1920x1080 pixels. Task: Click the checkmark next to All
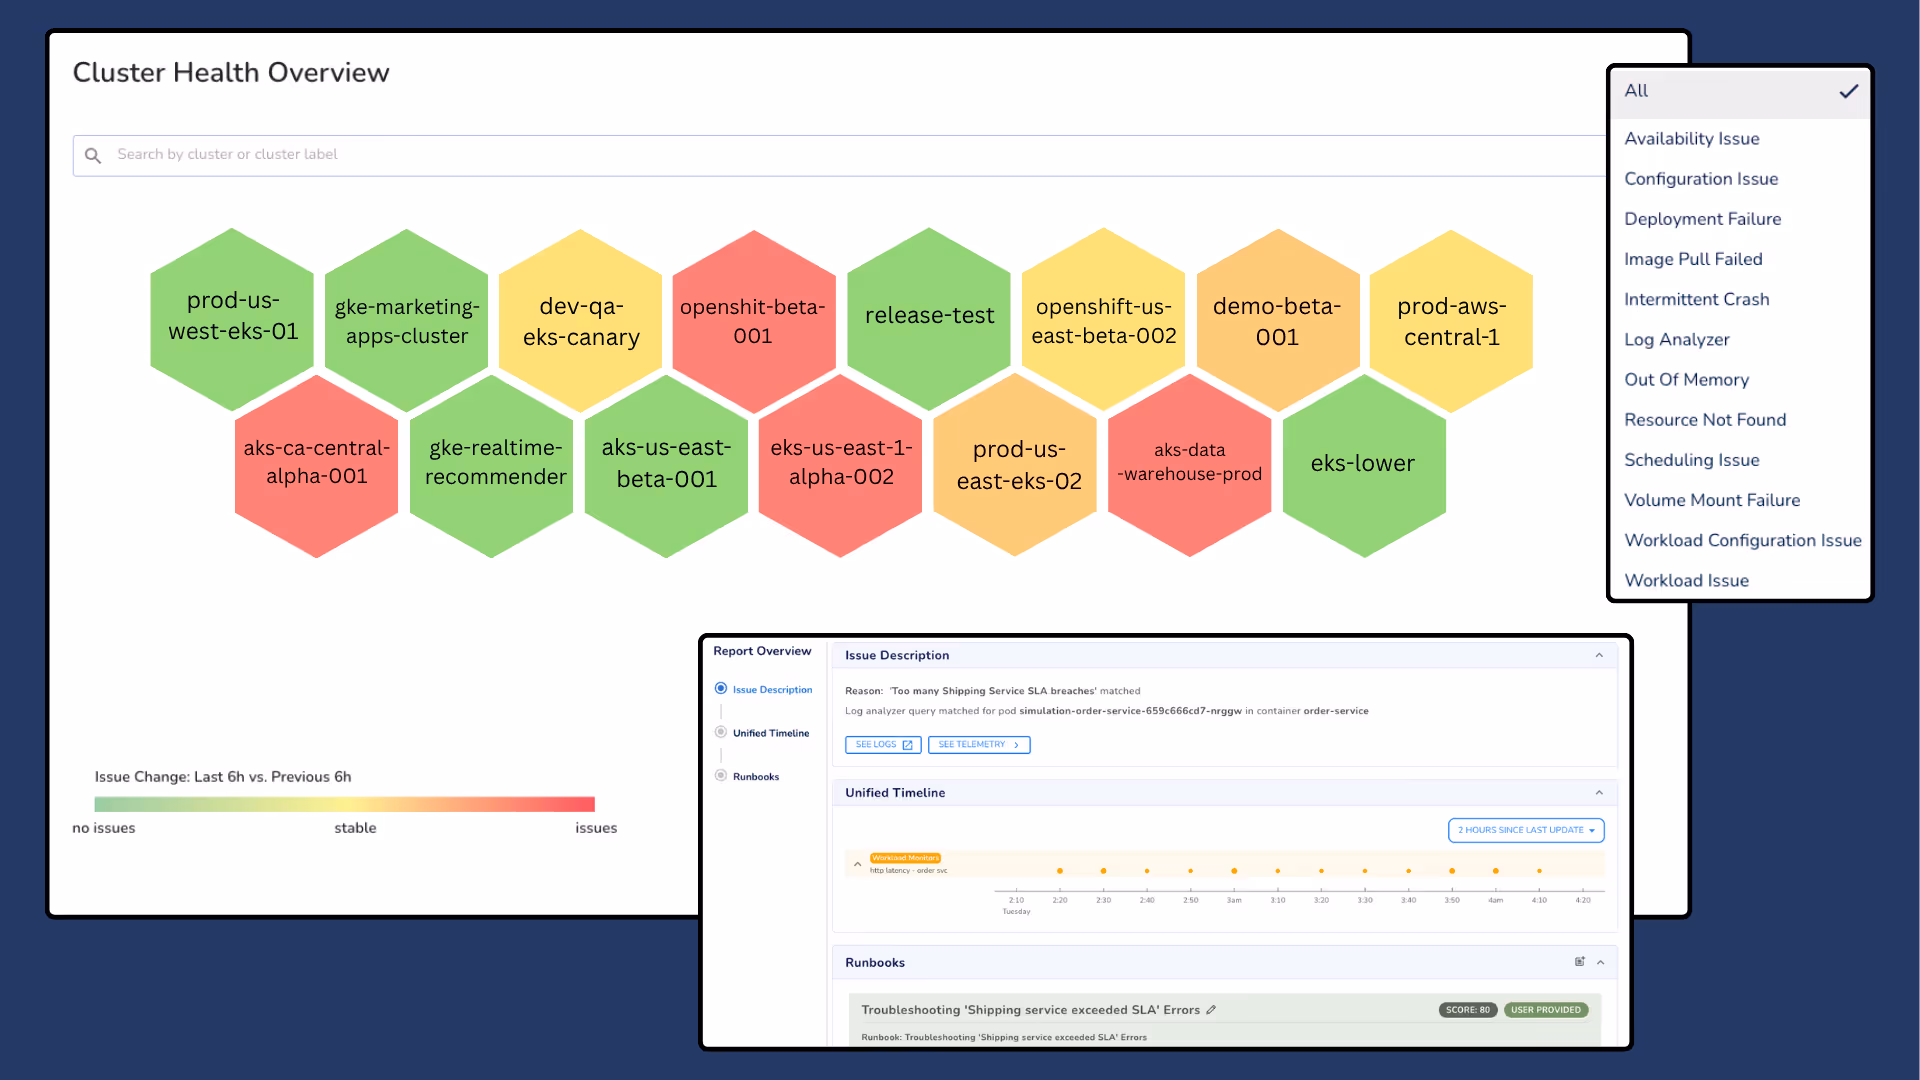coord(1848,91)
